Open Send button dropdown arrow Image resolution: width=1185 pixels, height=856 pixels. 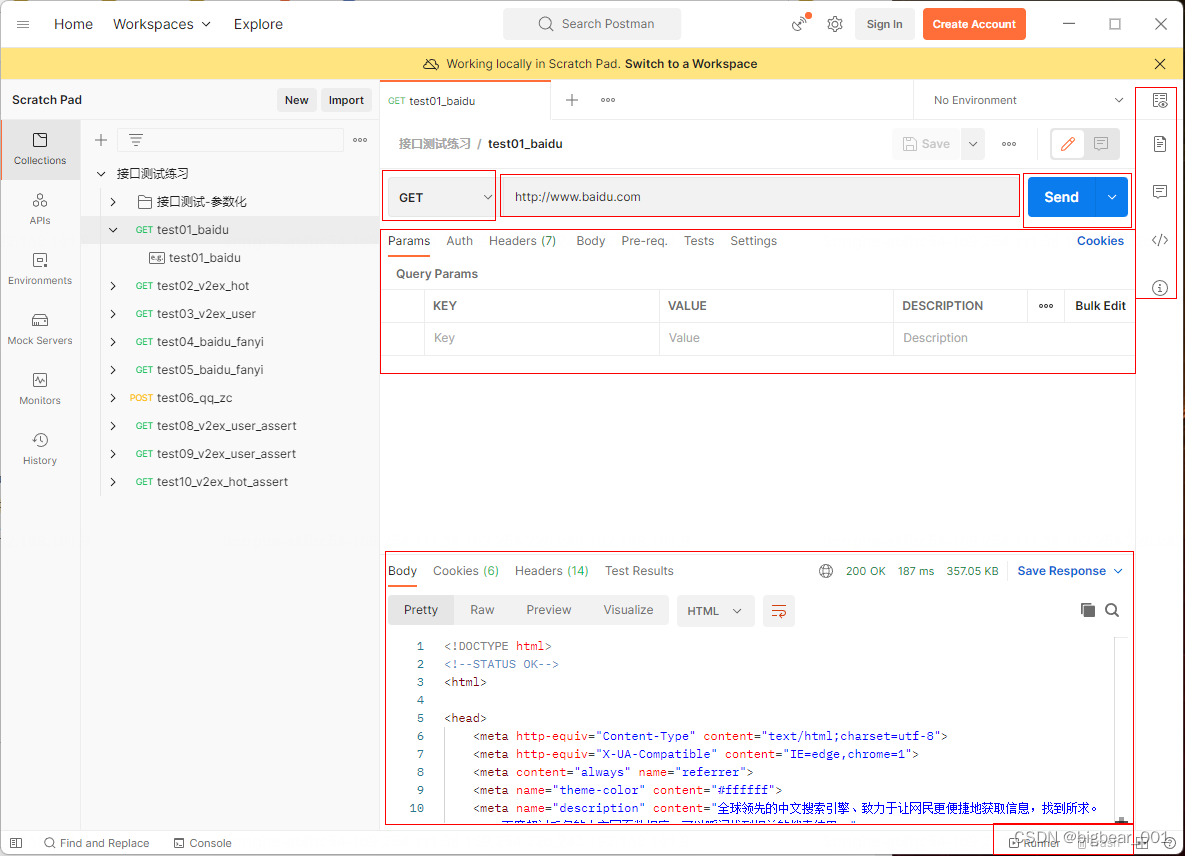(x=1112, y=197)
